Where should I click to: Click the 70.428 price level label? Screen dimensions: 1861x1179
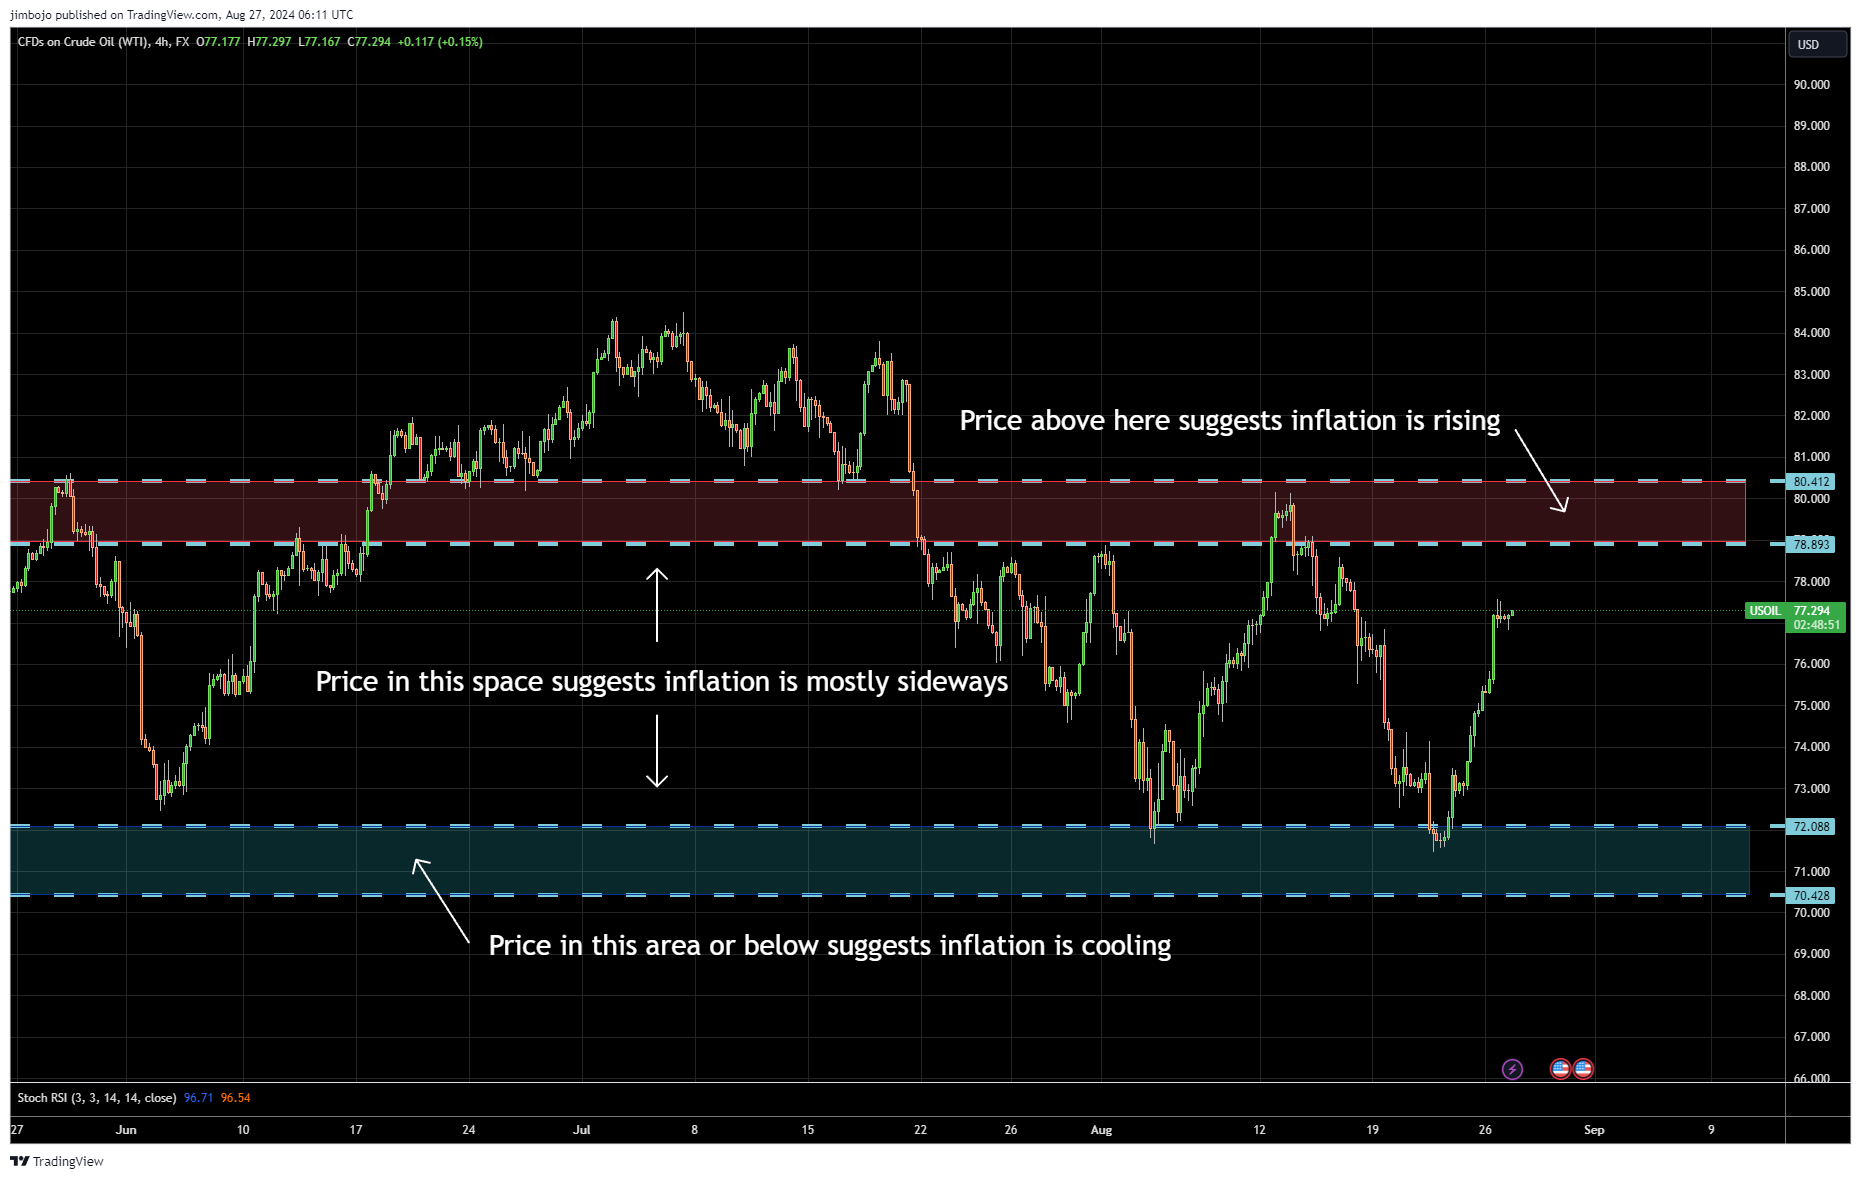(1811, 896)
